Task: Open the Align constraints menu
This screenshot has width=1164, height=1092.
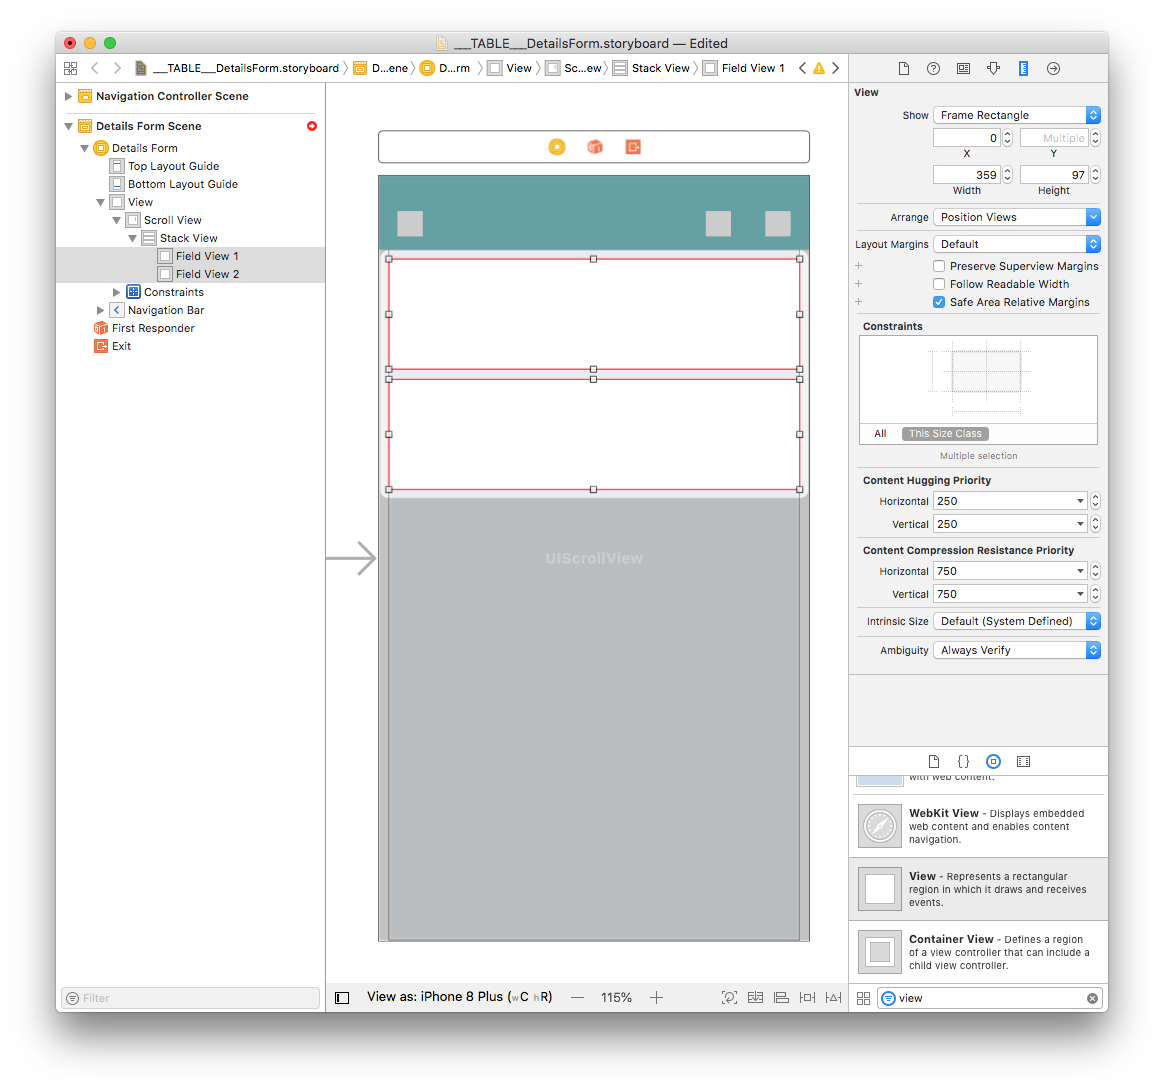Action: (x=781, y=998)
